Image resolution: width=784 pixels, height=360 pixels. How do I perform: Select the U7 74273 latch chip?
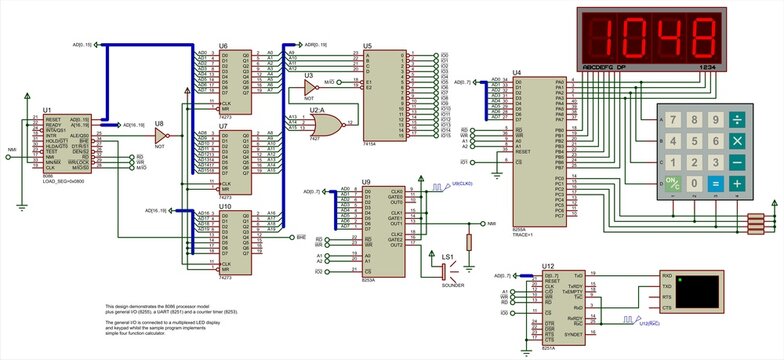(235, 162)
